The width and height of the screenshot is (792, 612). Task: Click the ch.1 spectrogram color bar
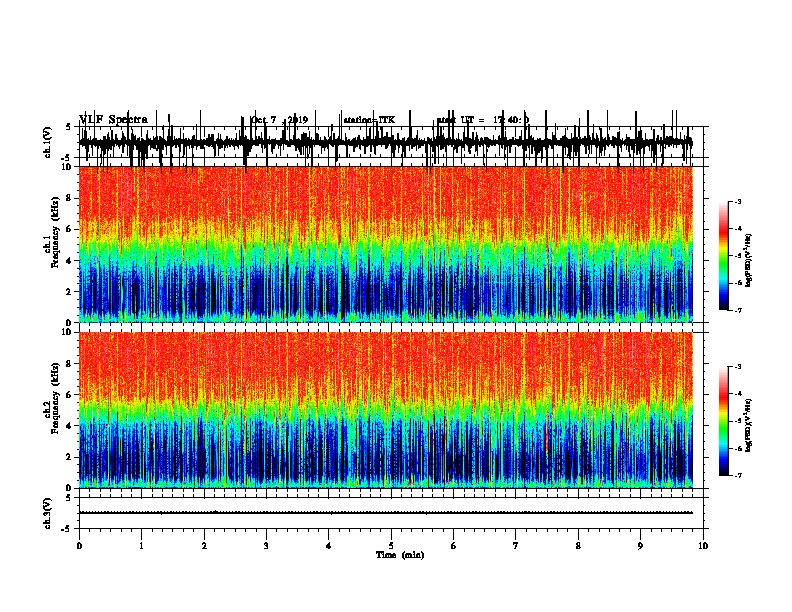pos(723,256)
